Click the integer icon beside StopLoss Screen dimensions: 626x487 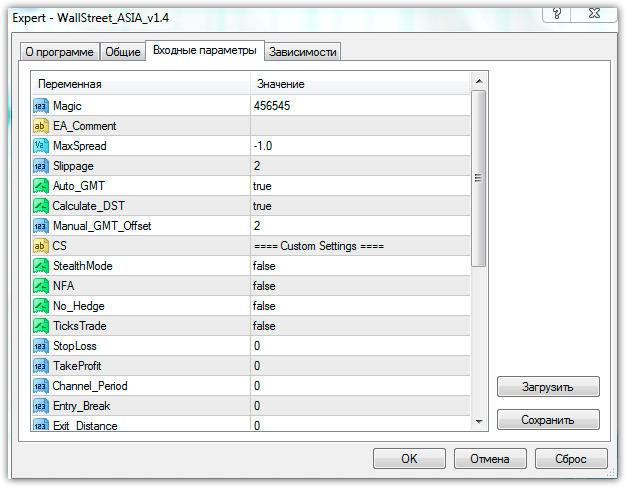(x=41, y=346)
